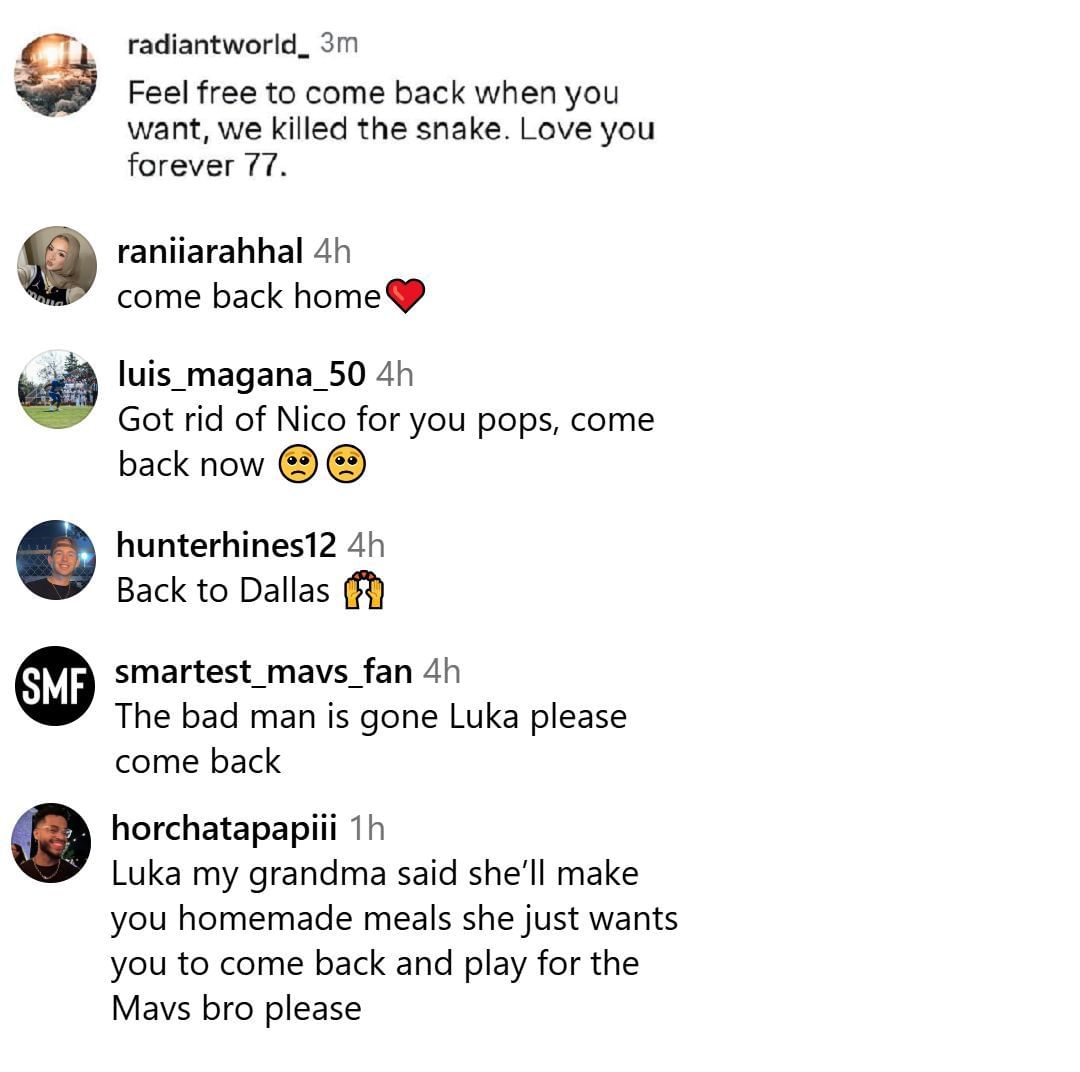The image size is (1080, 1072).
Task: Click the black SMF logo avatar
Action: click(x=53, y=685)
